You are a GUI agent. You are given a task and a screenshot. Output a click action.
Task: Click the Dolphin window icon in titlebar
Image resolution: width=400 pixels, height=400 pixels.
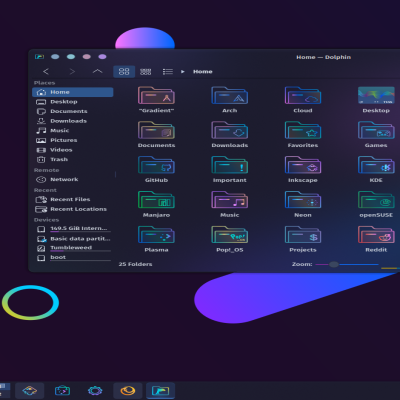[x=39, y=57]
